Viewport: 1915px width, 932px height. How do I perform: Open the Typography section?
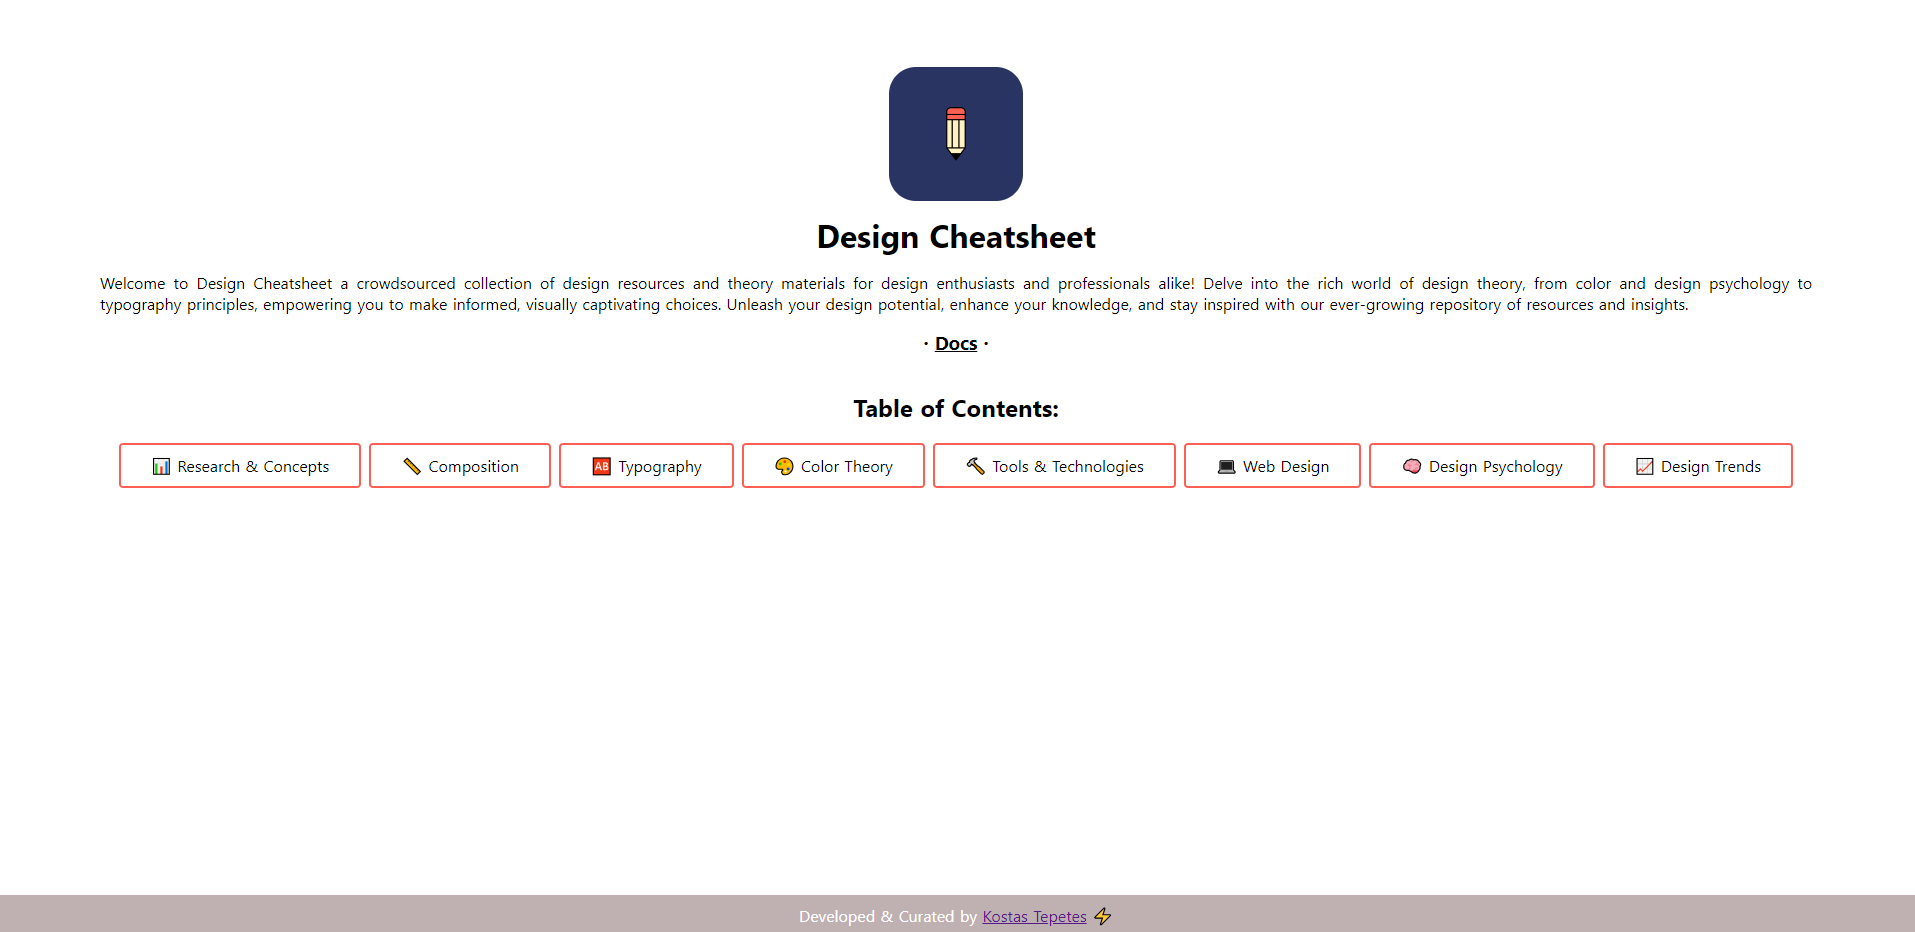tap(646, 466)
